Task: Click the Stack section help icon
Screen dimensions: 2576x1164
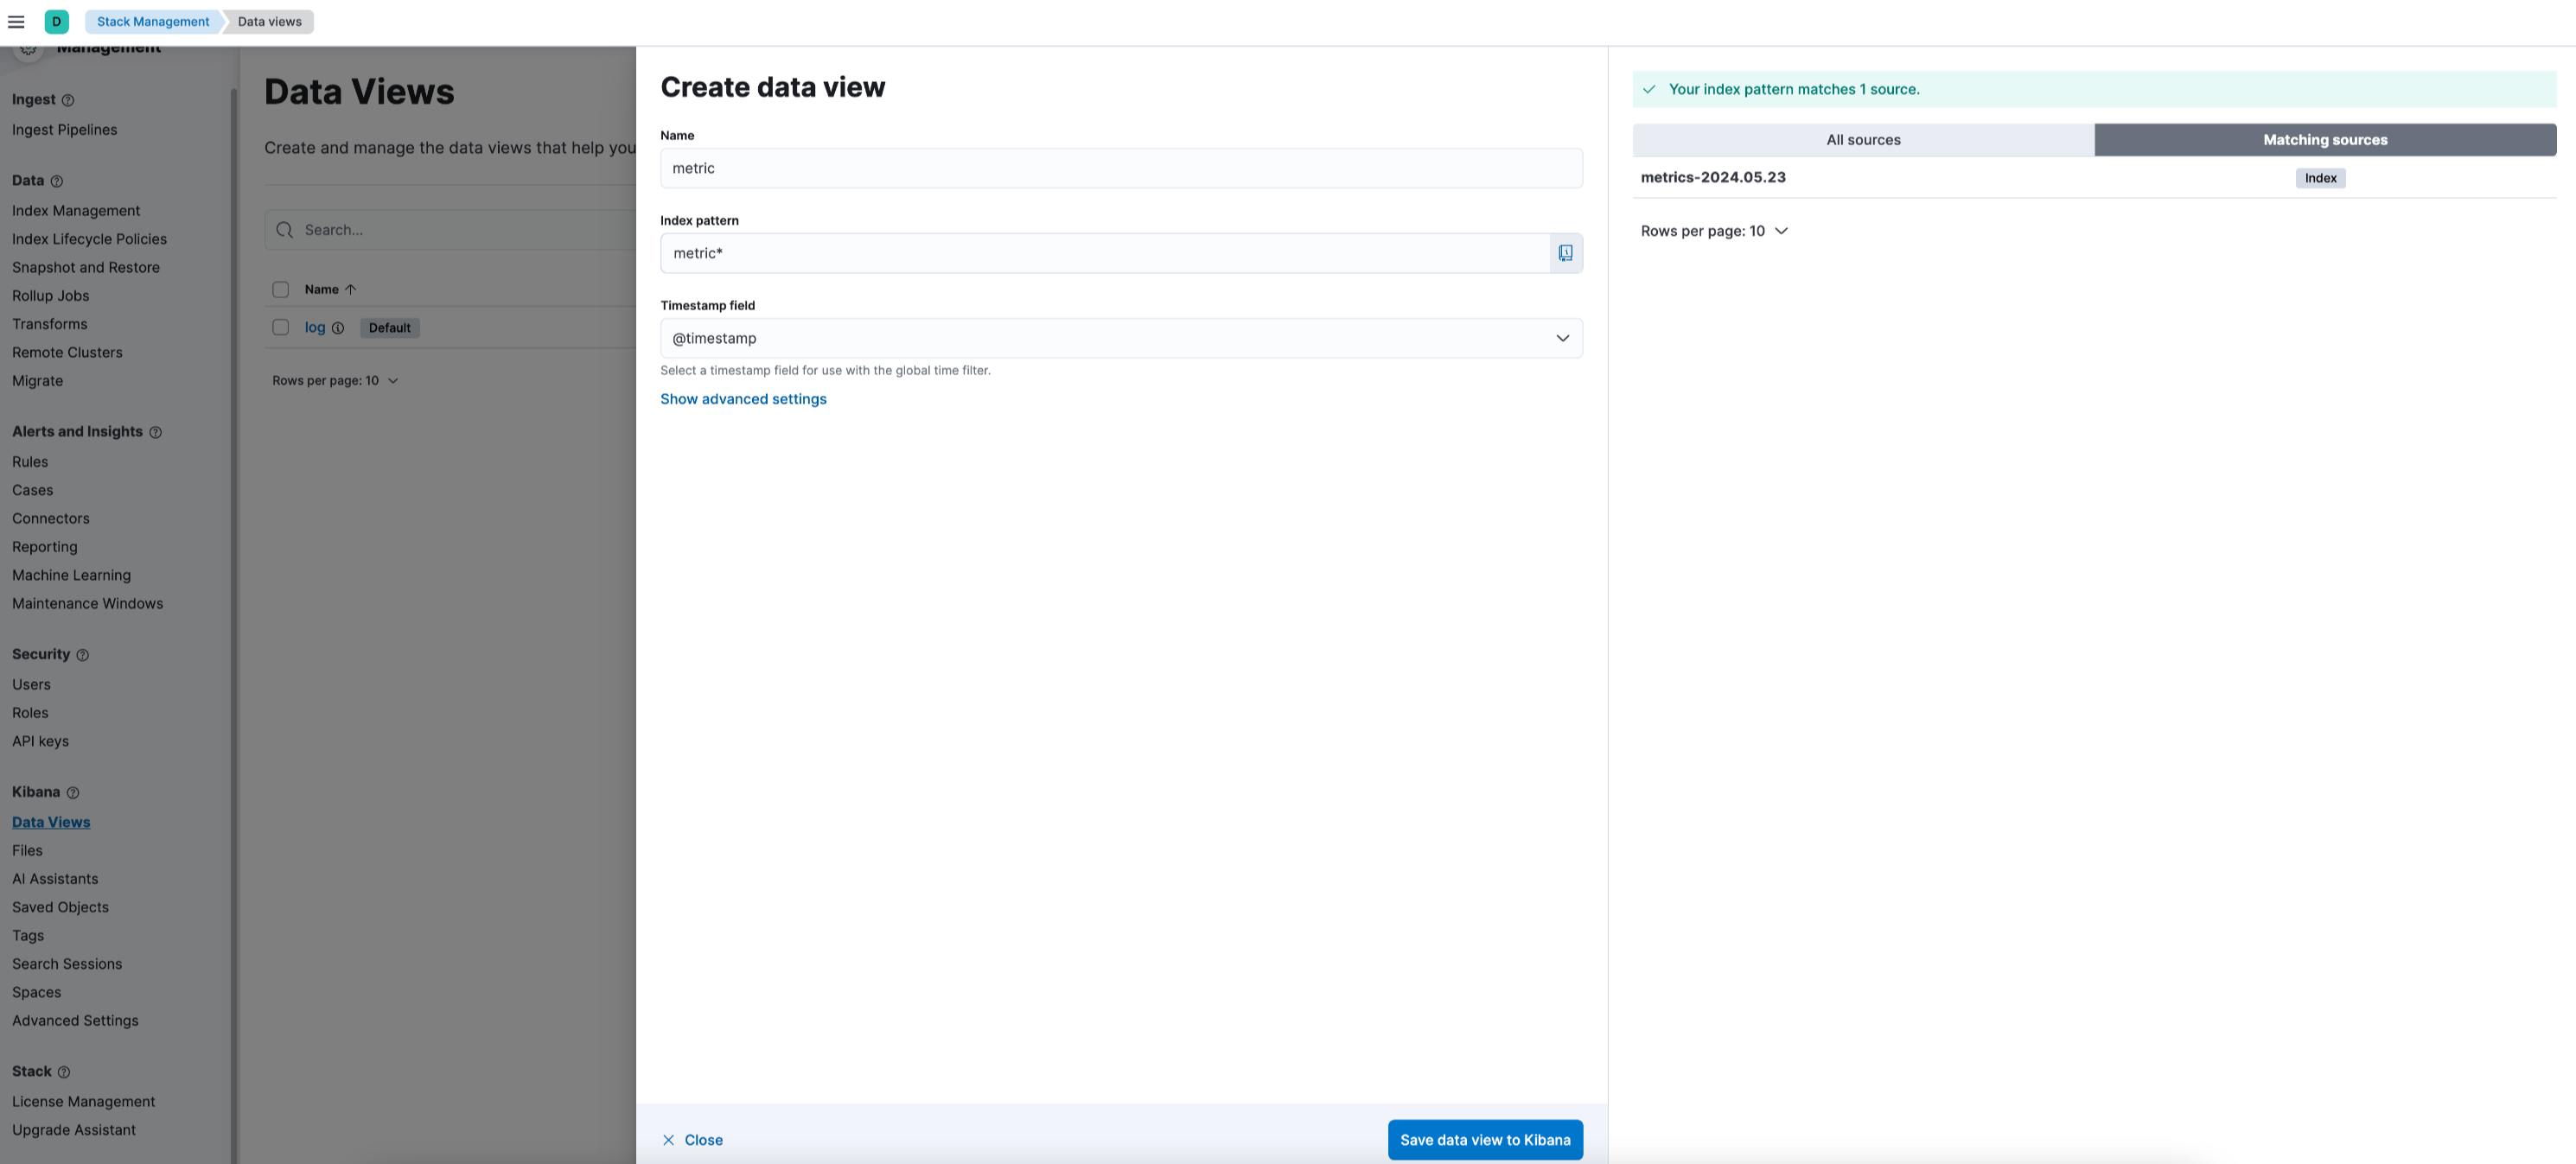Action: click(x=64, y=1072)
